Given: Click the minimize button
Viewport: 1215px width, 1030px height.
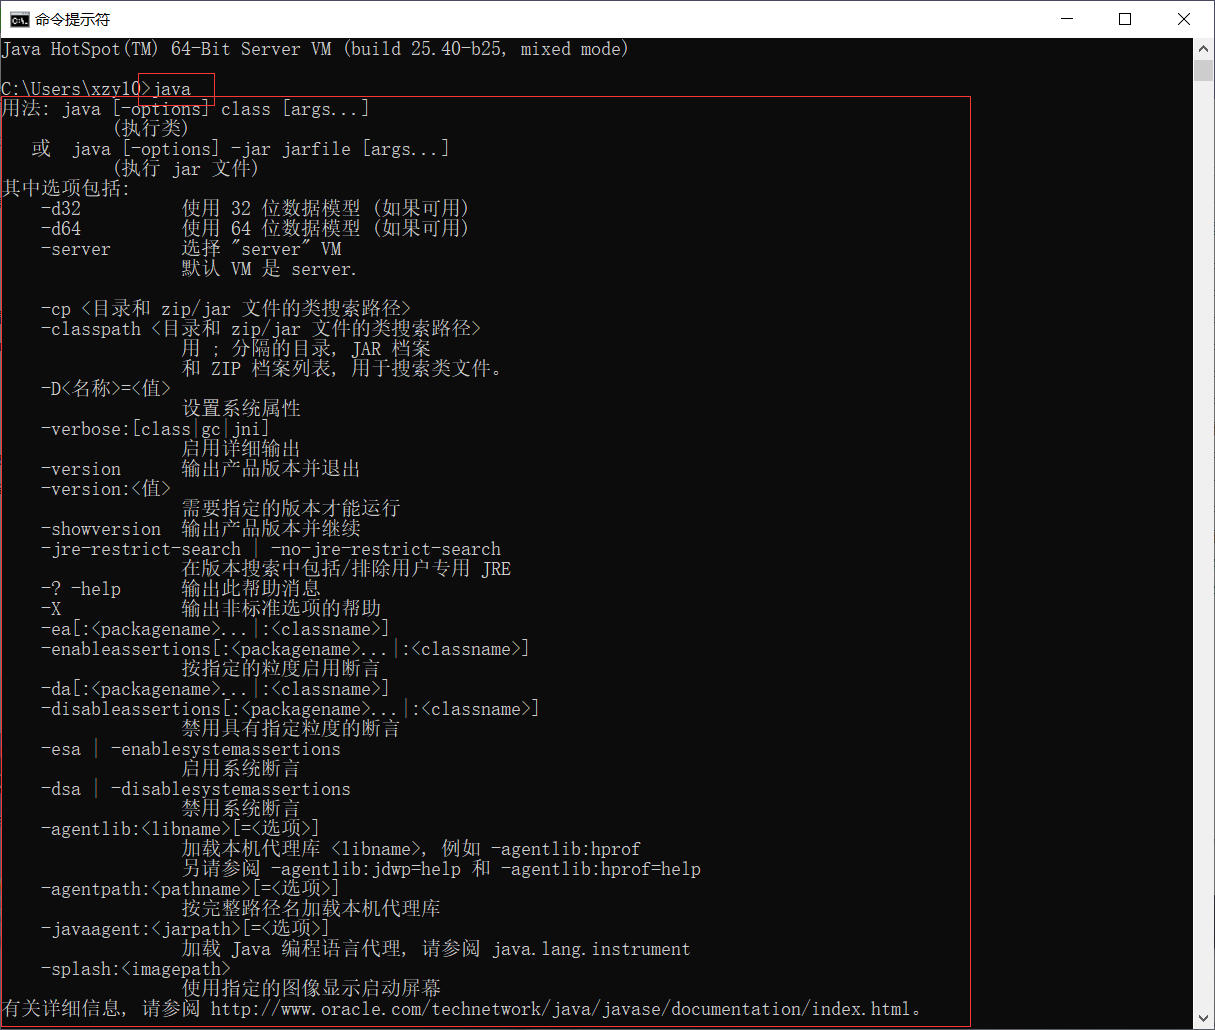Looking at the screenshot, I should pyautogui.click(x=1066, y=18).
